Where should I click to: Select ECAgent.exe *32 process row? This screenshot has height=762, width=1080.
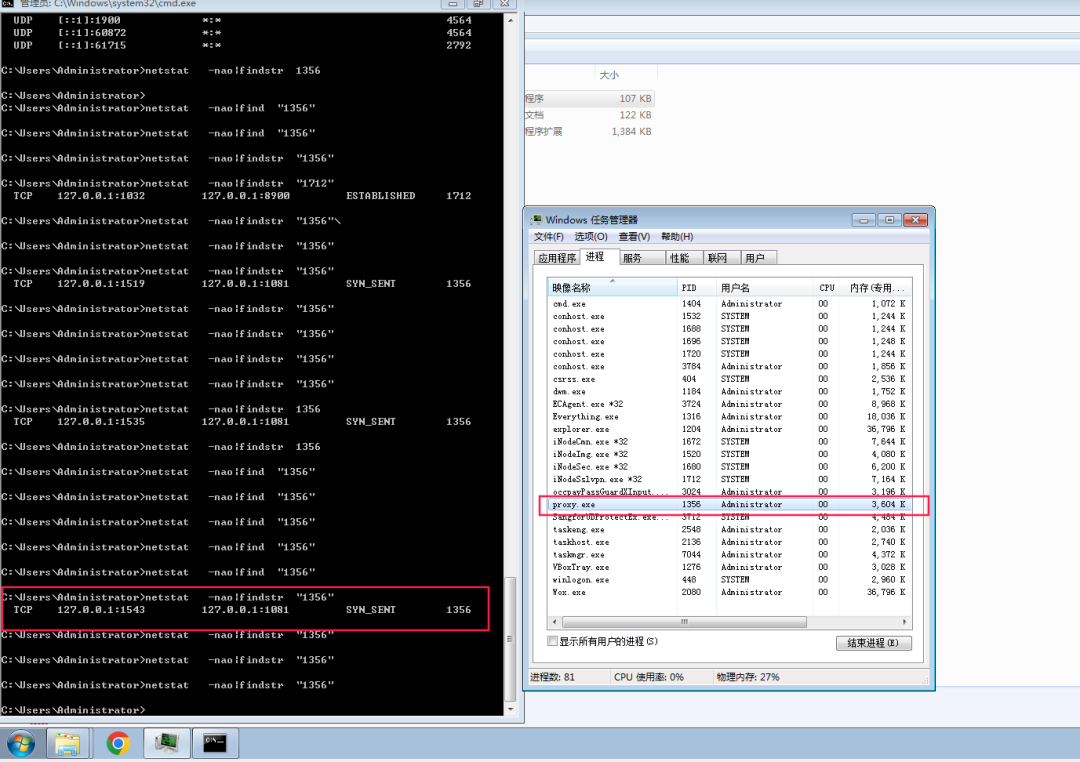point(730,404)
